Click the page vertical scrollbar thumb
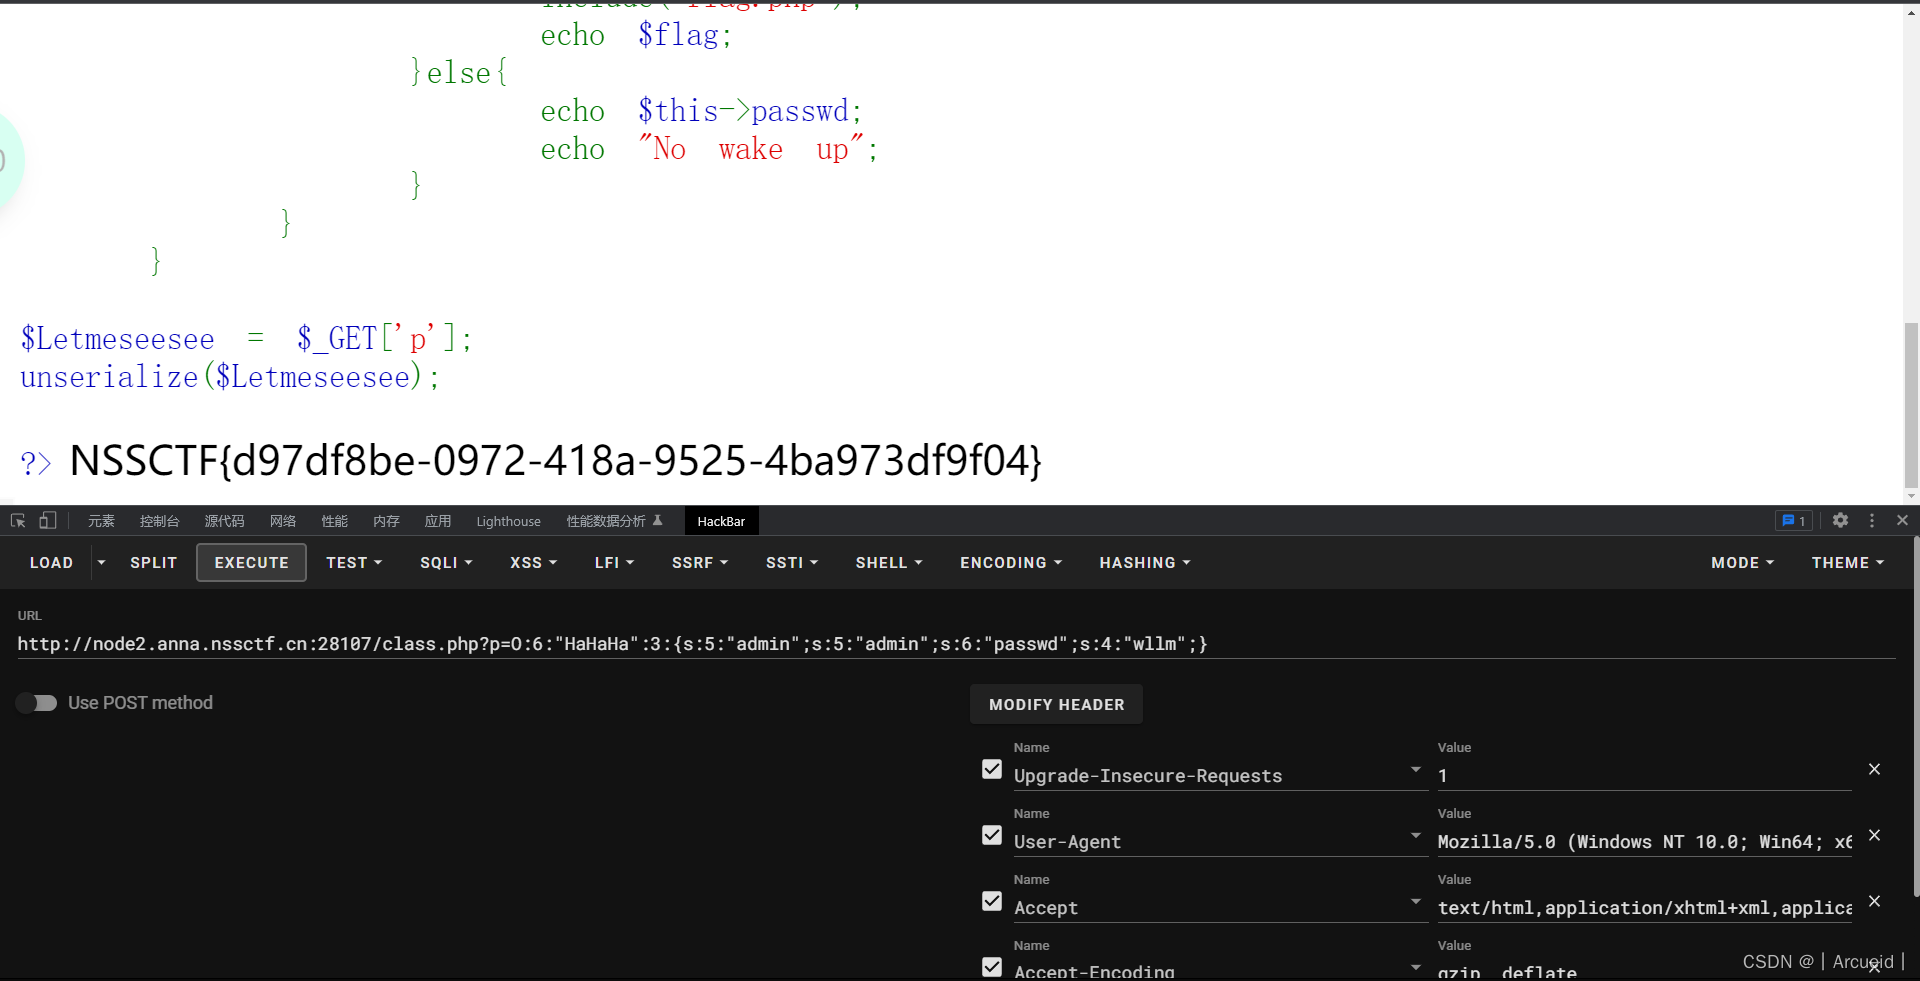This screenshot has height=981, width=1920. pyautogui.click(x=1911, y=404)
